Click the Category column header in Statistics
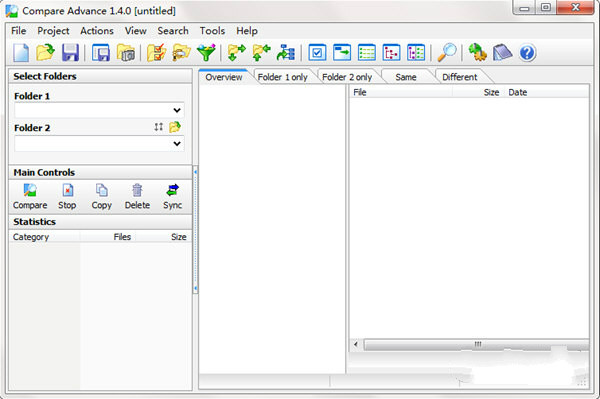 tap(44, 237)
